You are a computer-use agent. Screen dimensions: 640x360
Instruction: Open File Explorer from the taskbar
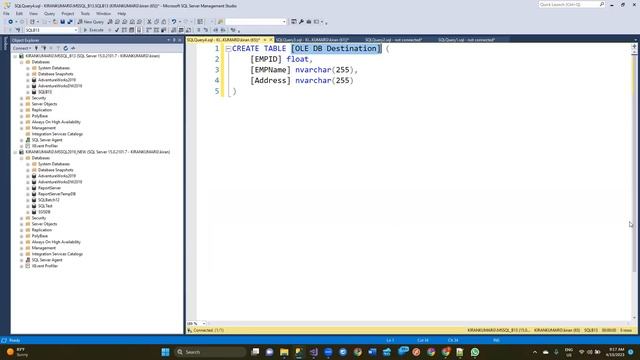pyautogui.click(x=284, y=352)
